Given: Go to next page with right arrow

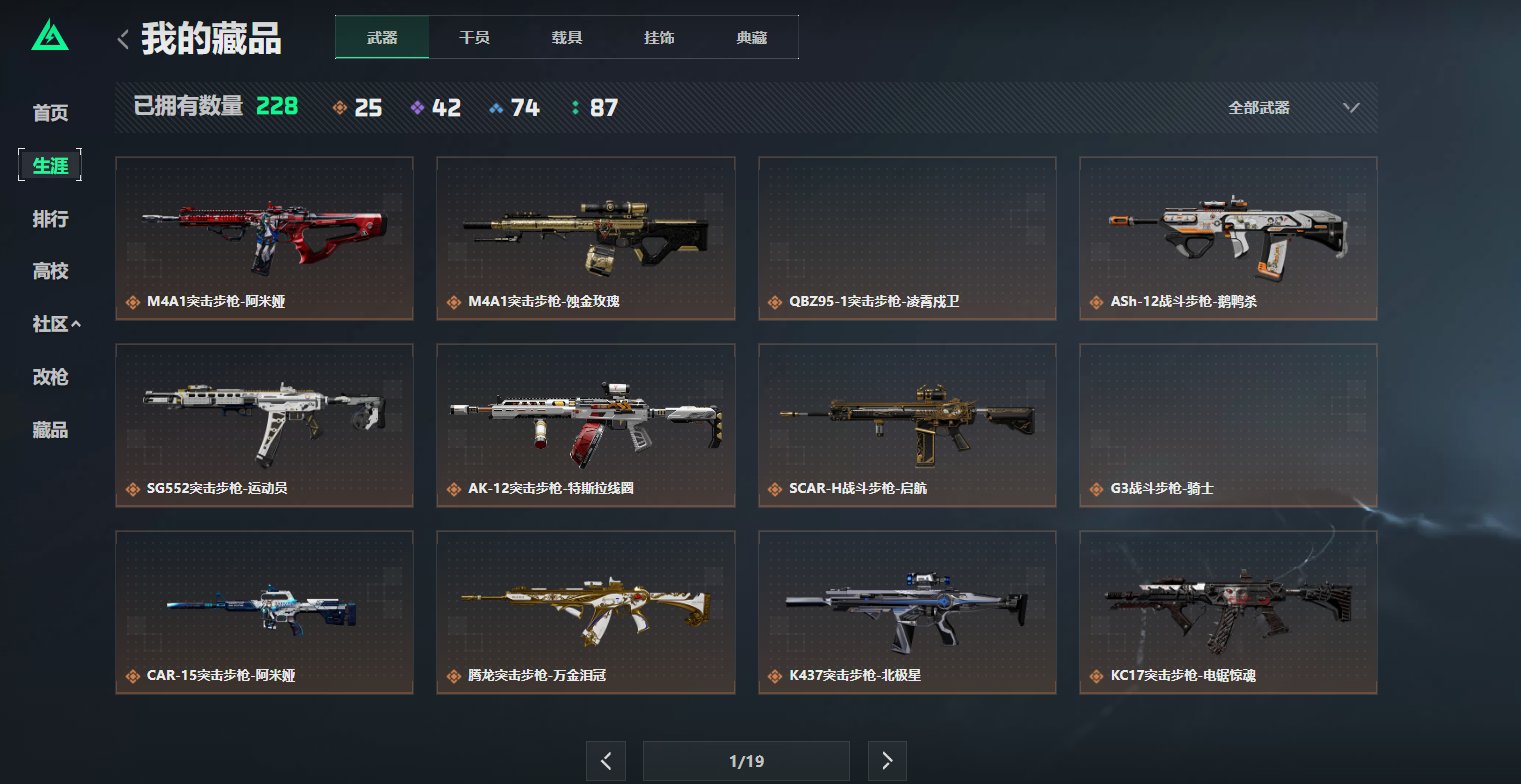Looking at the screenshot, I should 887,761.
